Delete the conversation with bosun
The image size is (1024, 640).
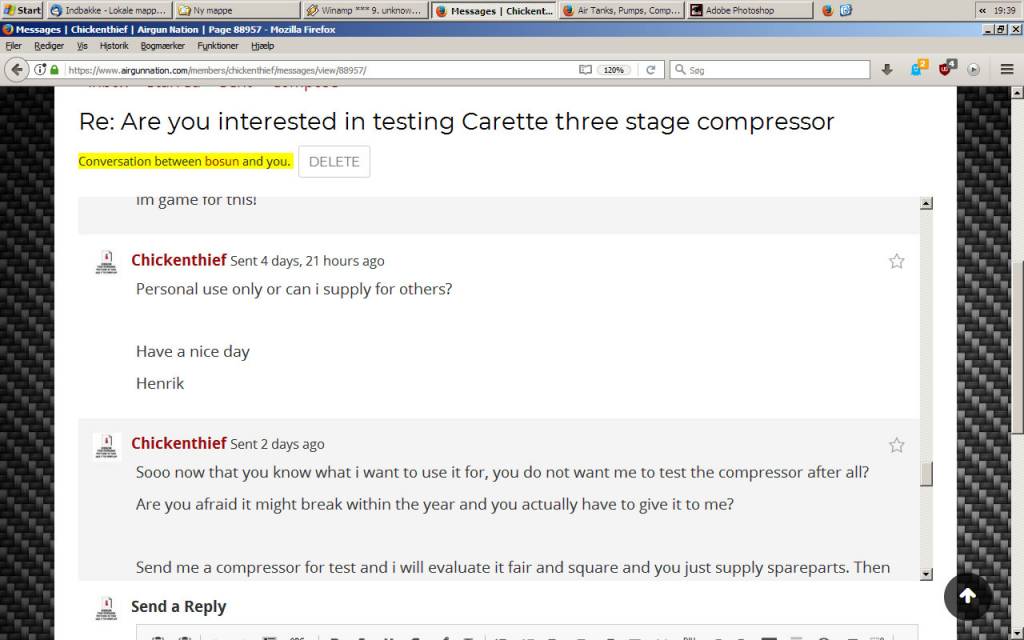[334, 161]
